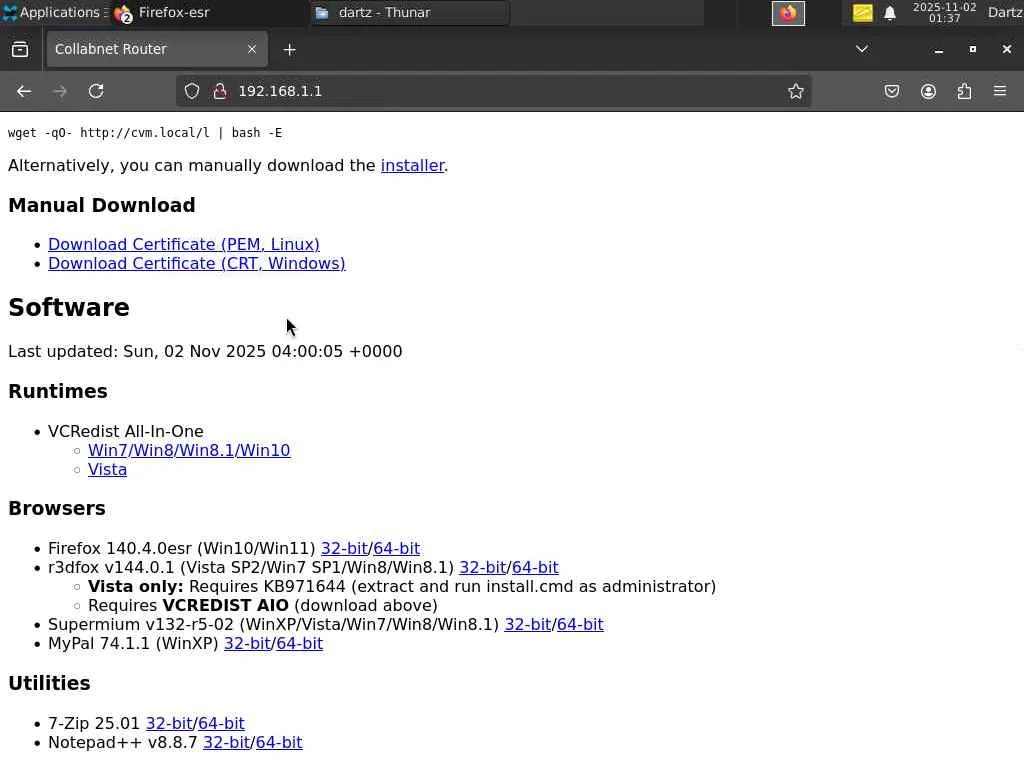Download Supermium v132-r5-02 64-bit
The width and height of the screenshot is (1024, 768).
[580, 625]
